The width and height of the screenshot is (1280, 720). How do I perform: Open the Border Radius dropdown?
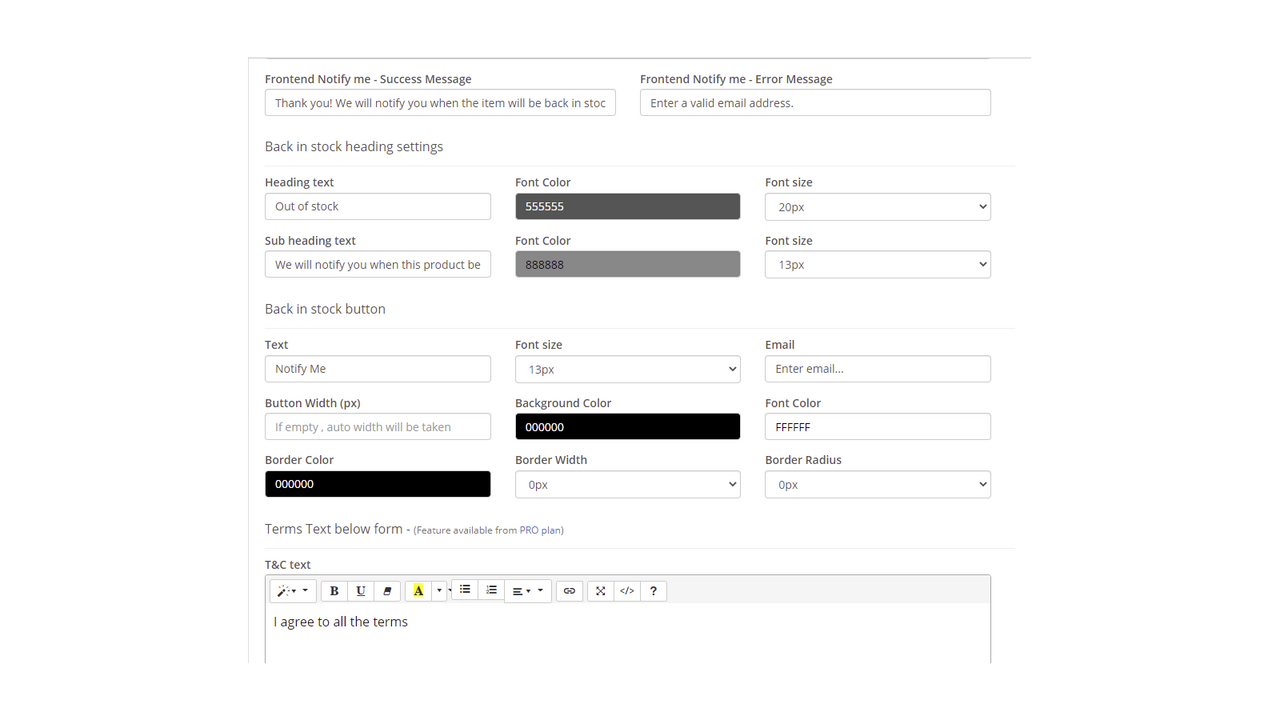click(877, 484)
